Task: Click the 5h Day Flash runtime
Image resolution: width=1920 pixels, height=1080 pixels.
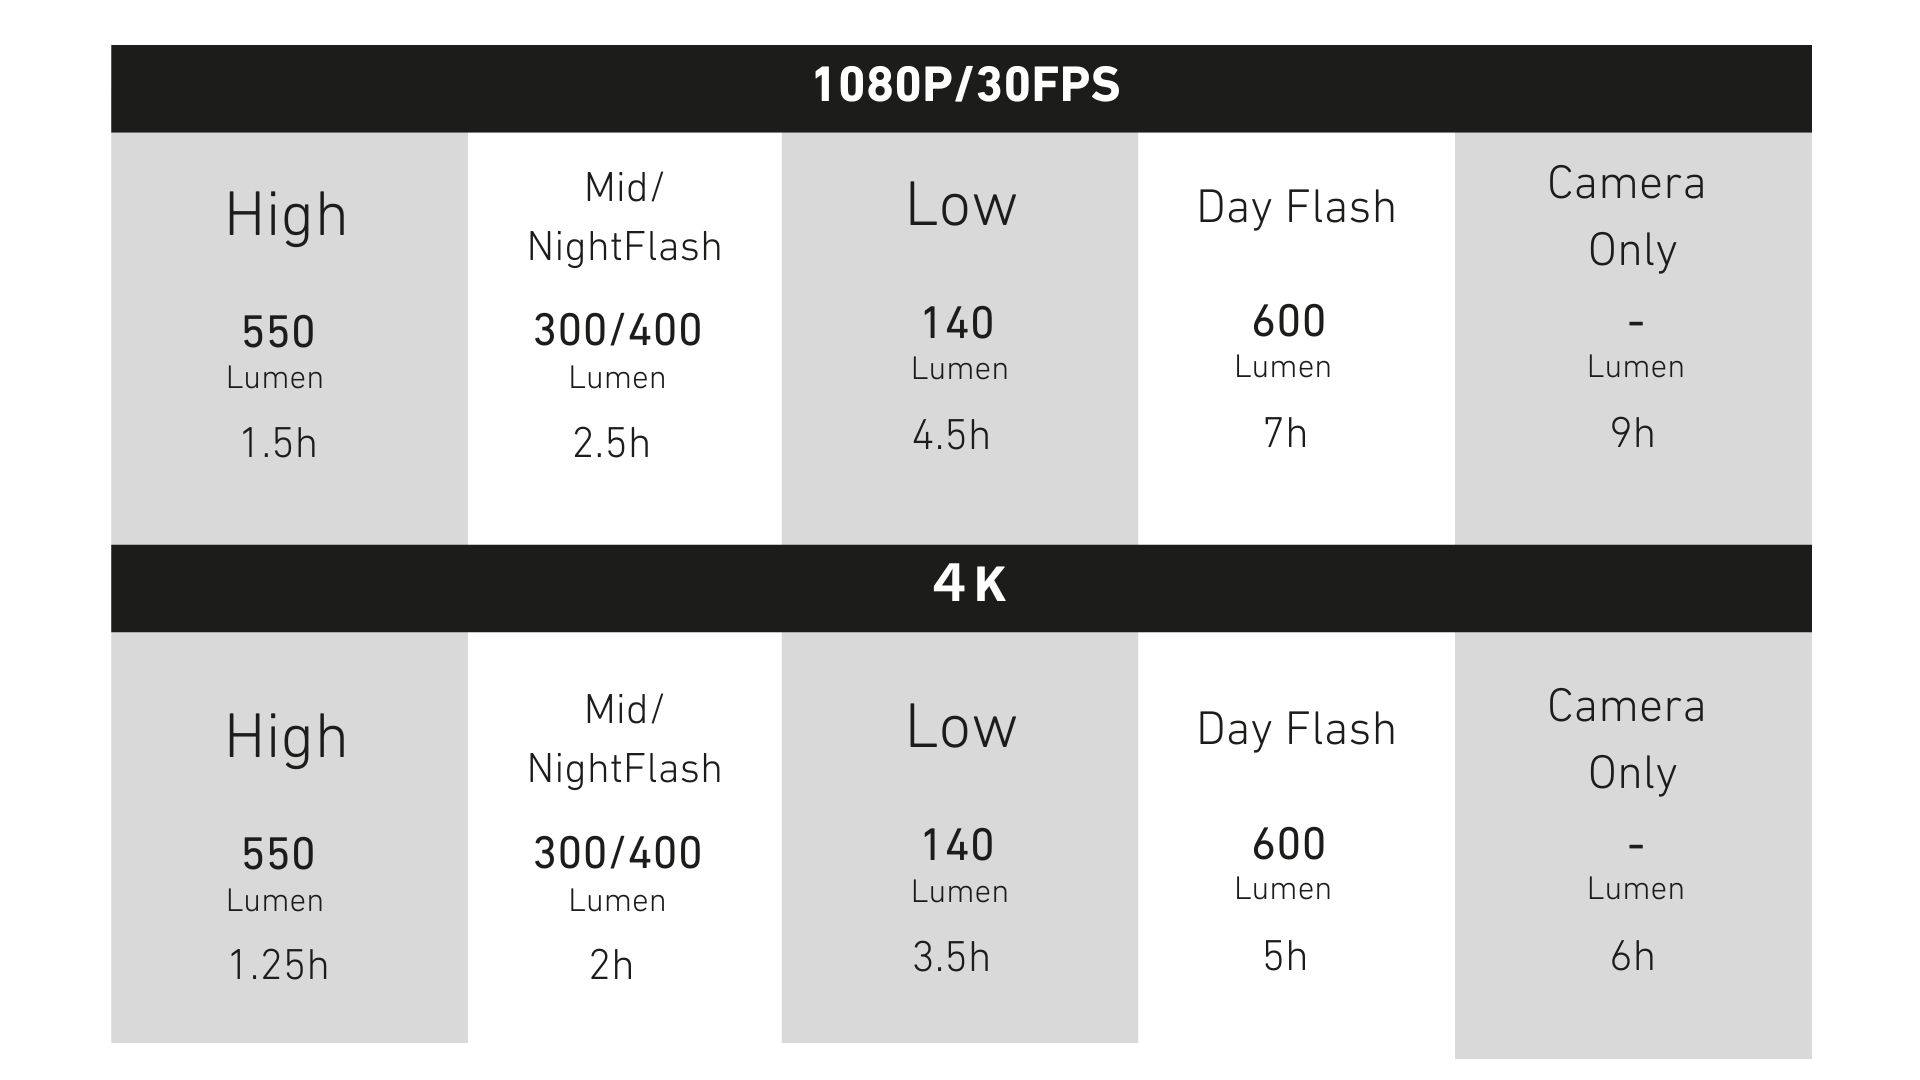Action: click(x=1285, y=956)
